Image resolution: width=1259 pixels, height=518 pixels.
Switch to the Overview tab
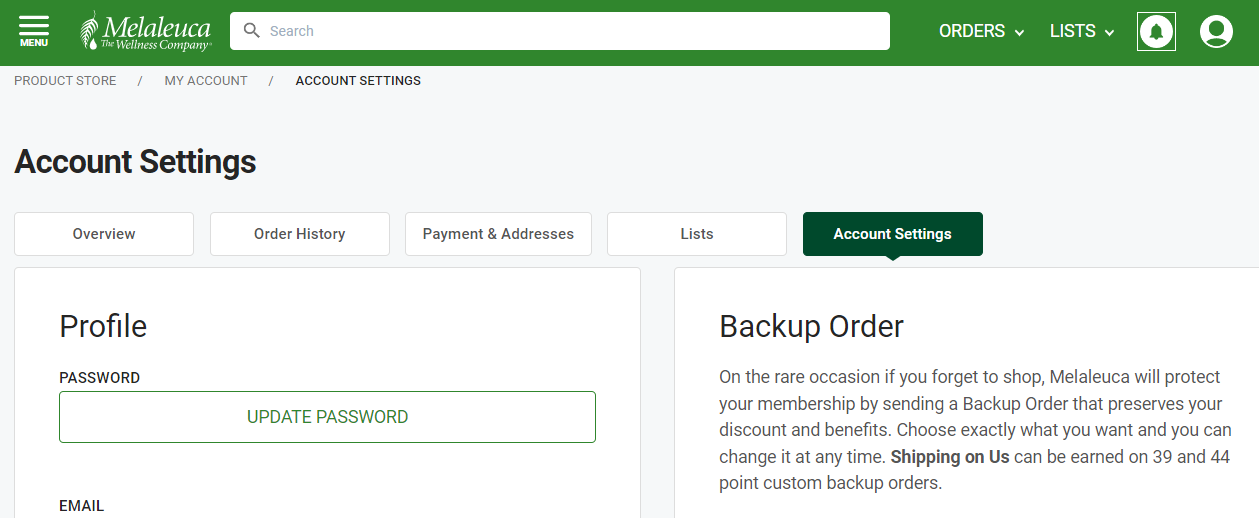coord(104,234)
